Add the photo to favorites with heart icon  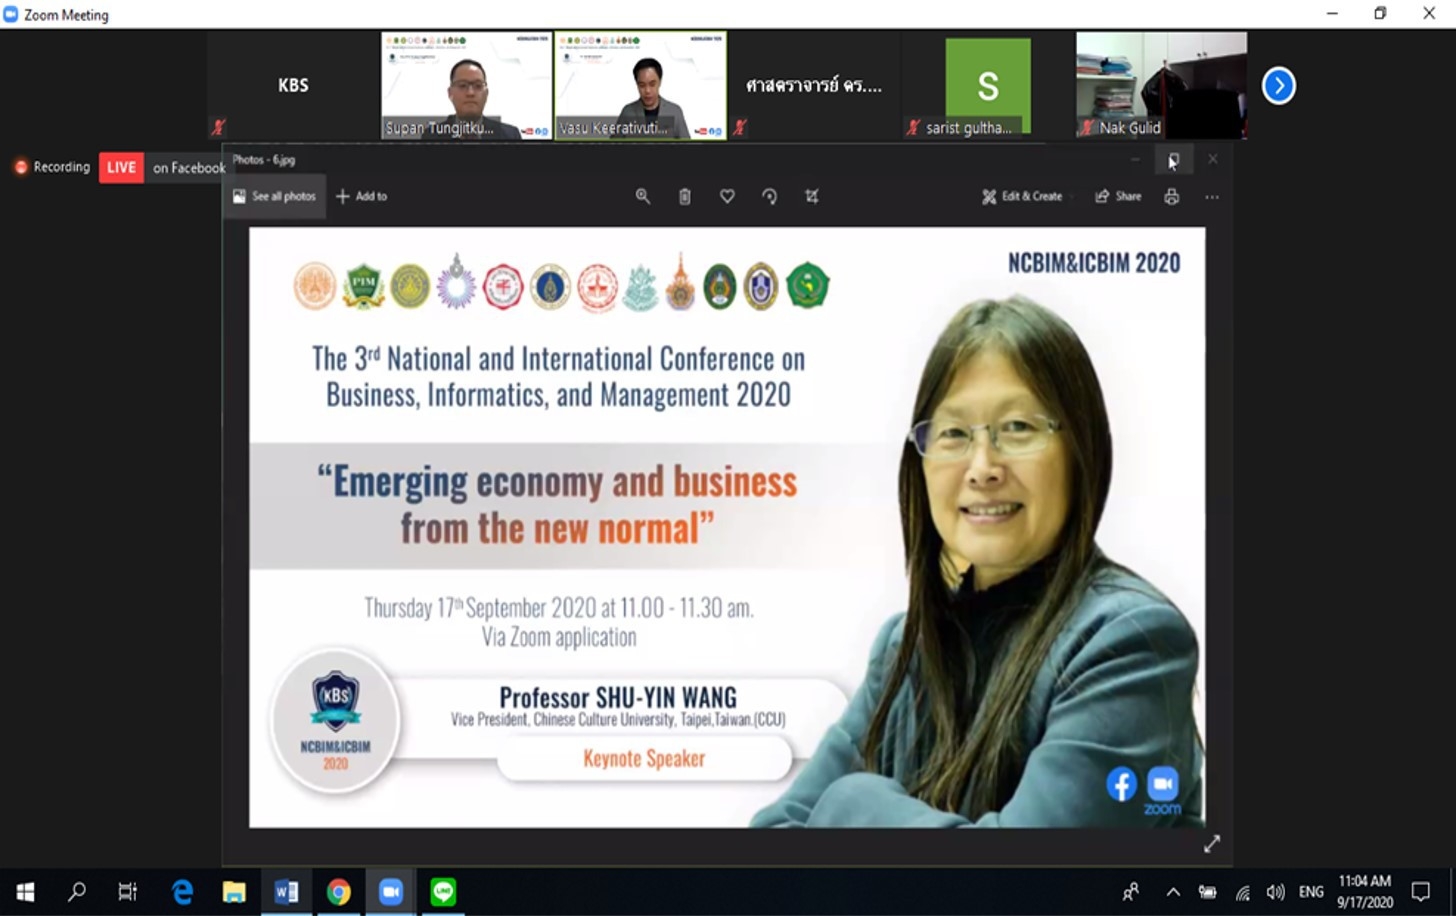(727, 197)
